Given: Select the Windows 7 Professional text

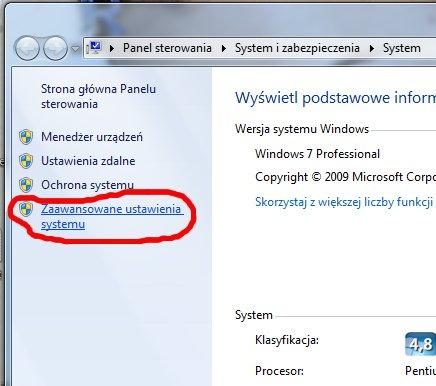Looking at the screenshot, I should (317, 154).
